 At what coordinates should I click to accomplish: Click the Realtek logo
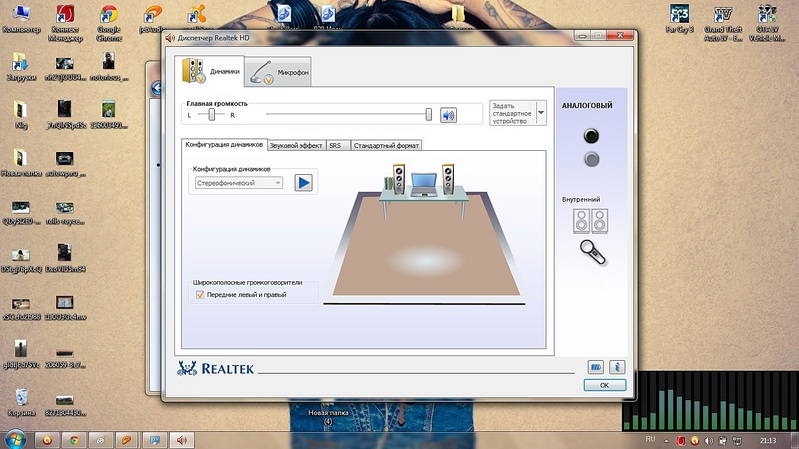[221, 368]
